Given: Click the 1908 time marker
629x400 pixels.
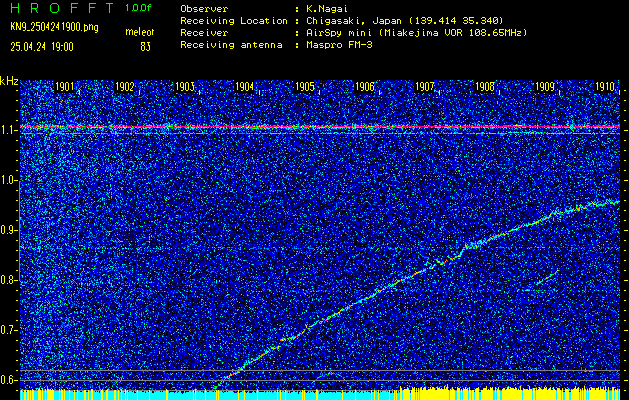Looking at the screenshot, I should [485, 87].
